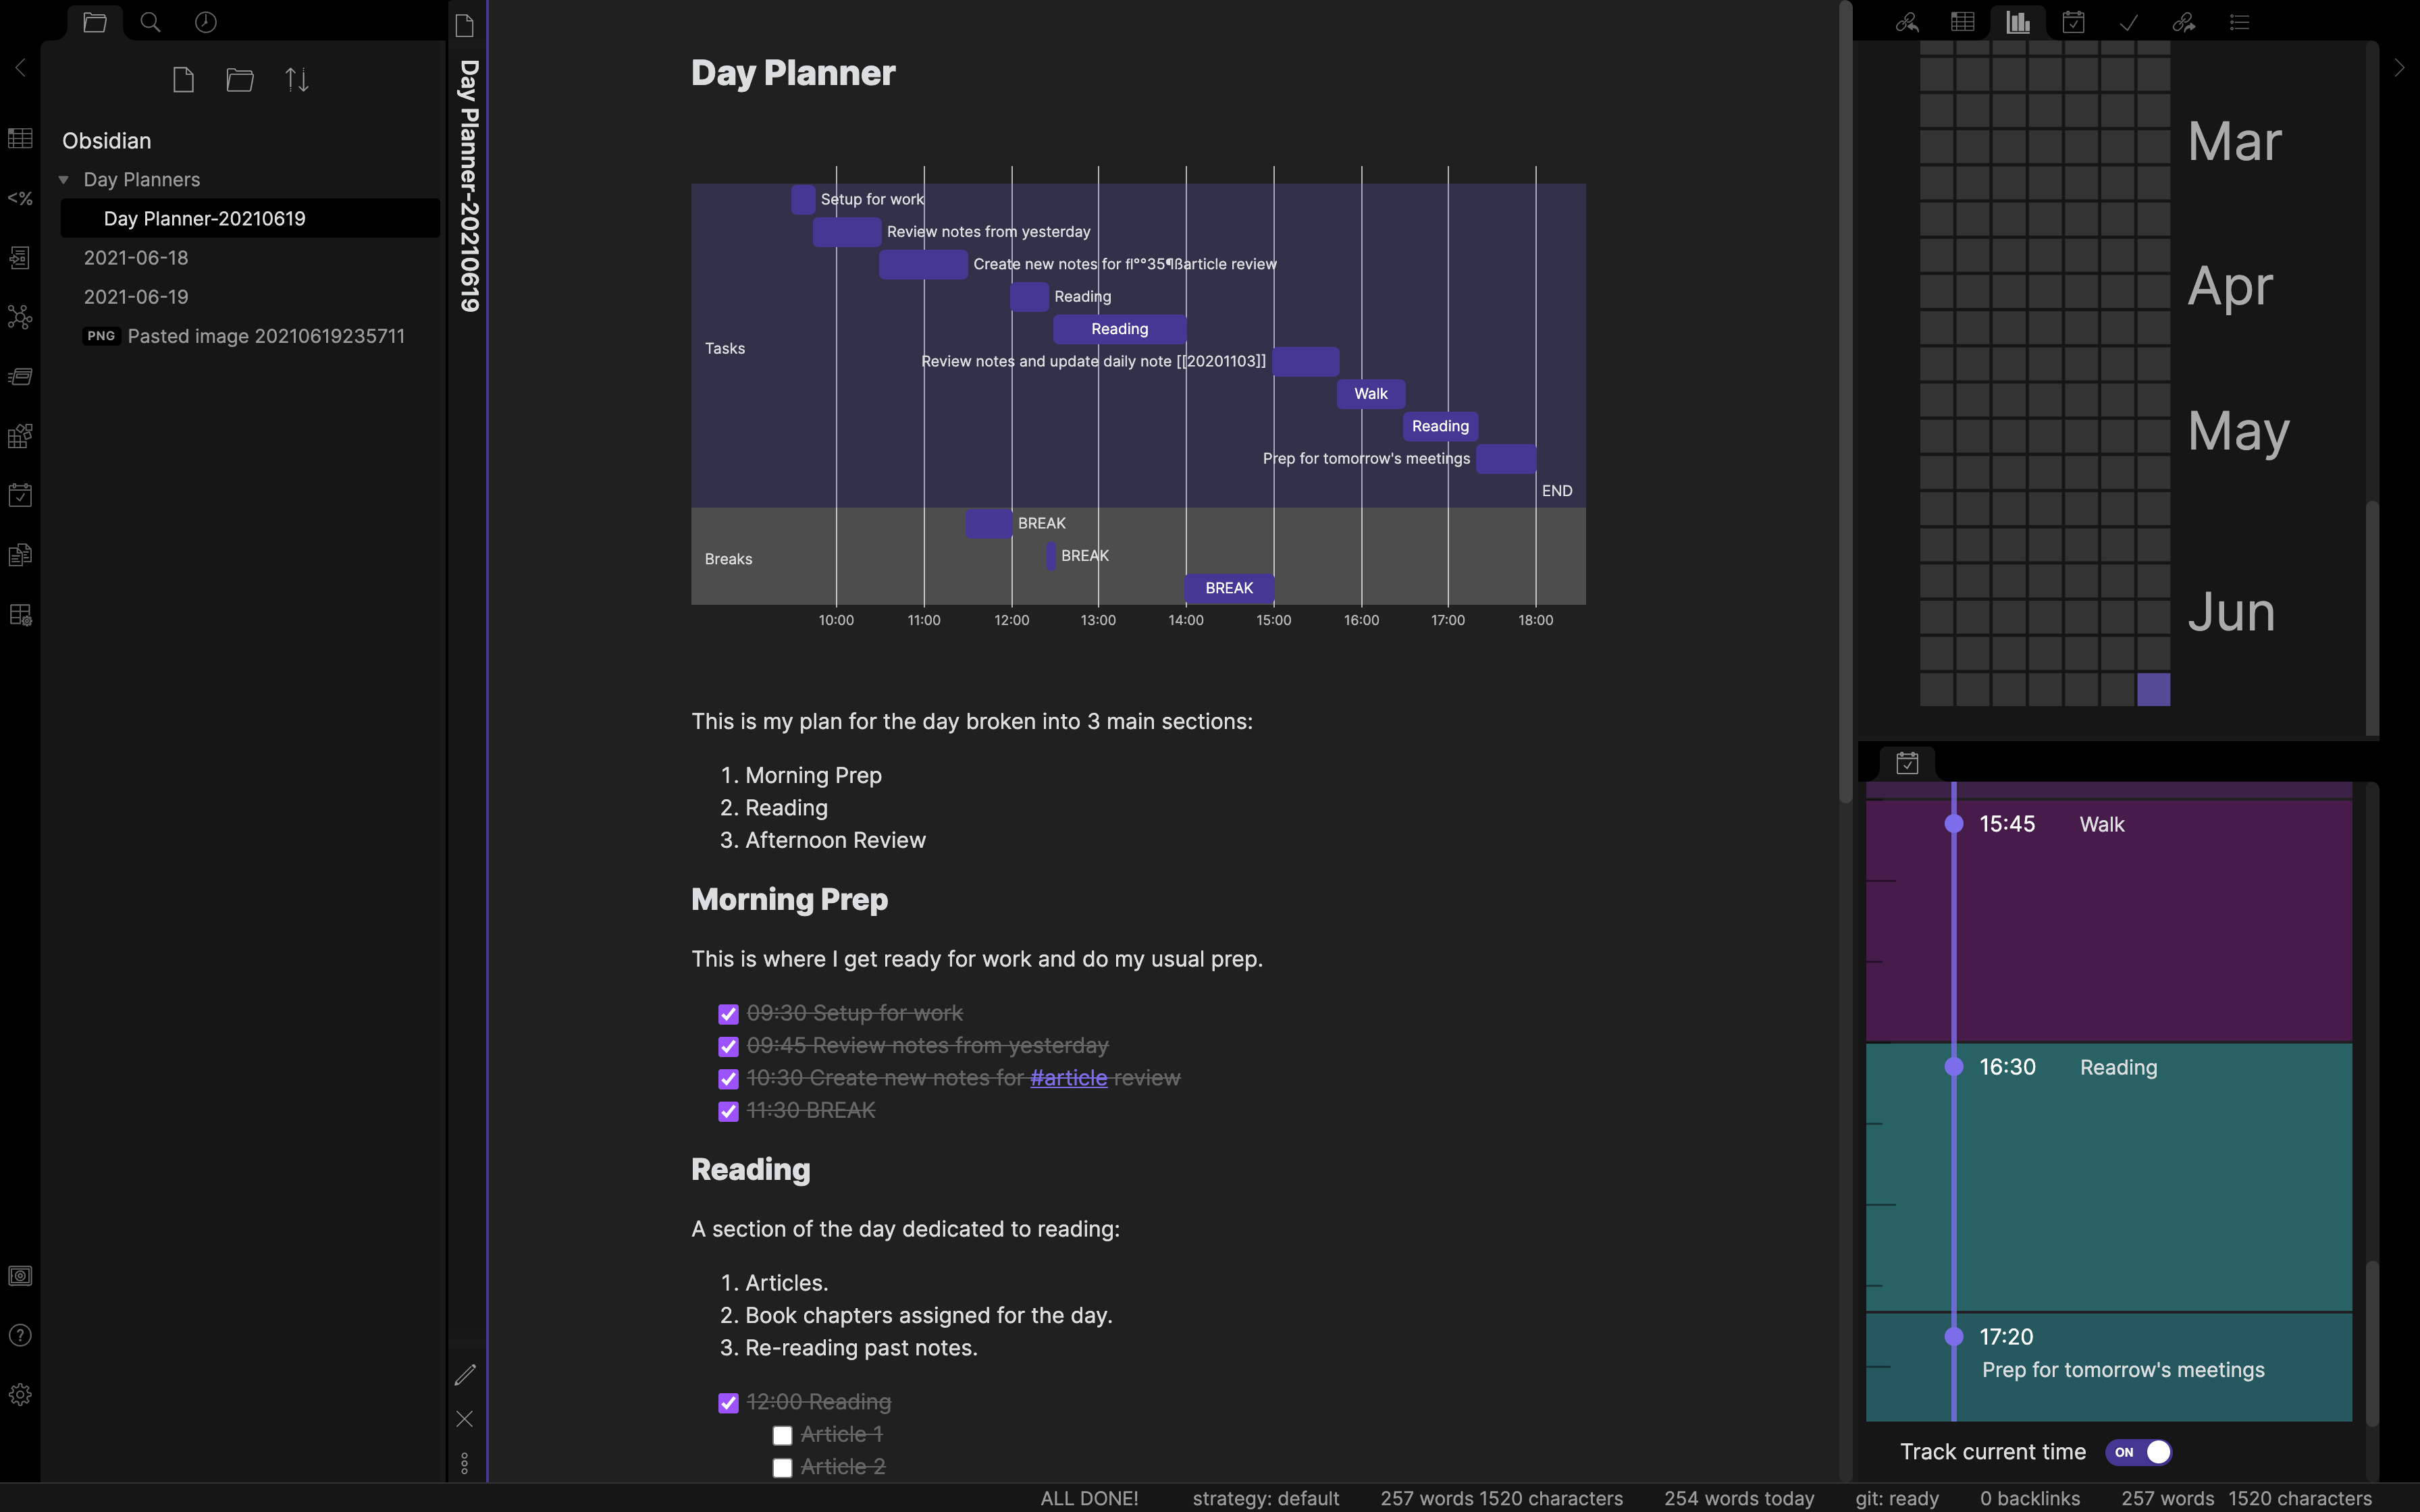Open the search tab in left sidebar
This screenshot has width=2420, height=1512.
click(x=150, y=22)
